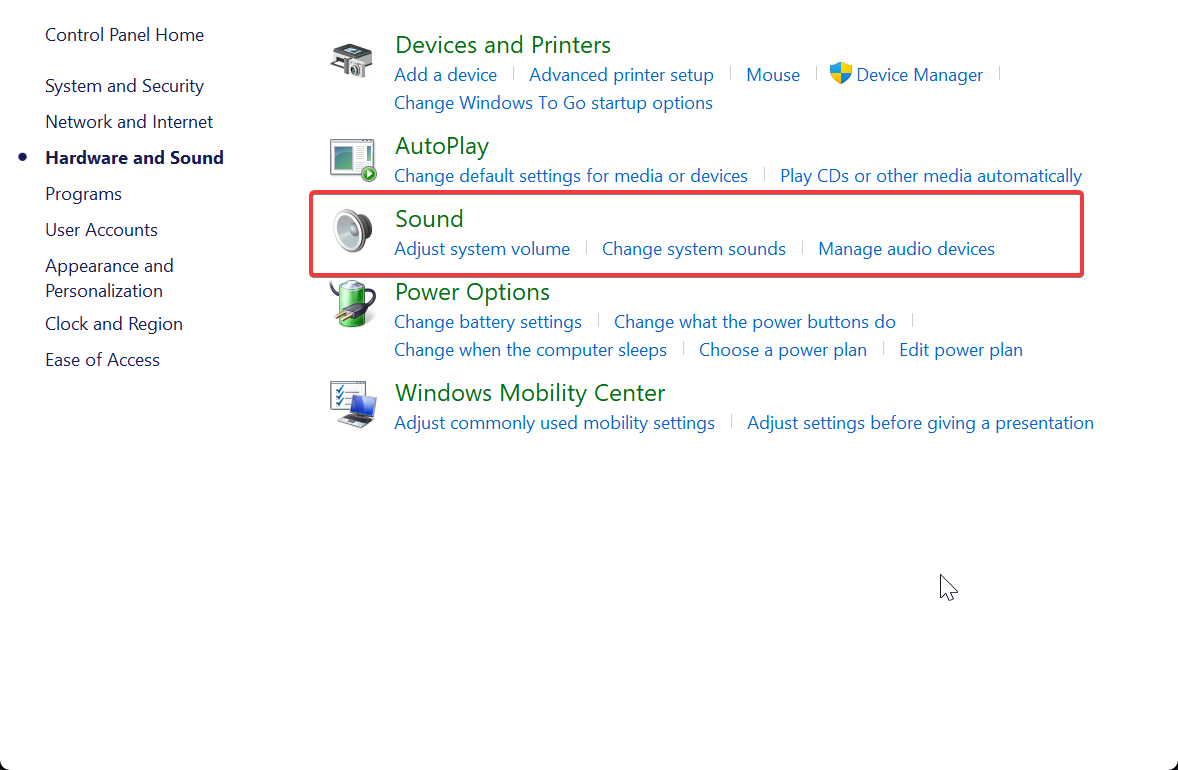Viewport: 1178px width, 770px height.
Task: Open the AutoPlay heading link
Action: pyautogui.click(x=442, y=146)
